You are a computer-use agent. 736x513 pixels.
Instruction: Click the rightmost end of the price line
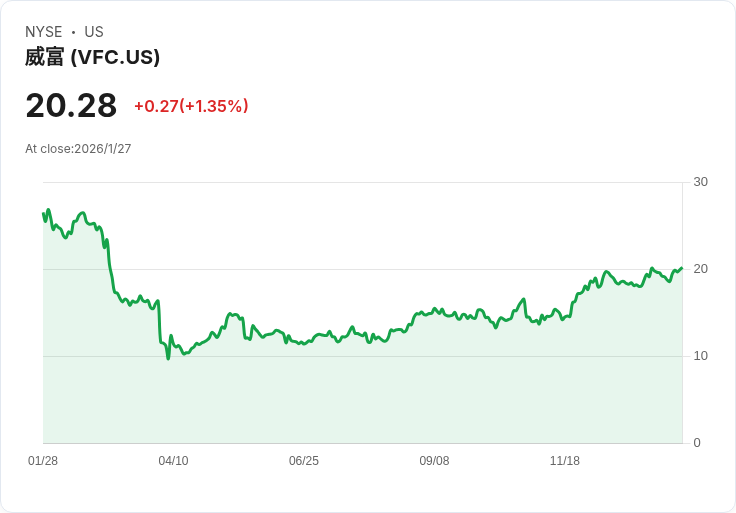click(681, 268)
